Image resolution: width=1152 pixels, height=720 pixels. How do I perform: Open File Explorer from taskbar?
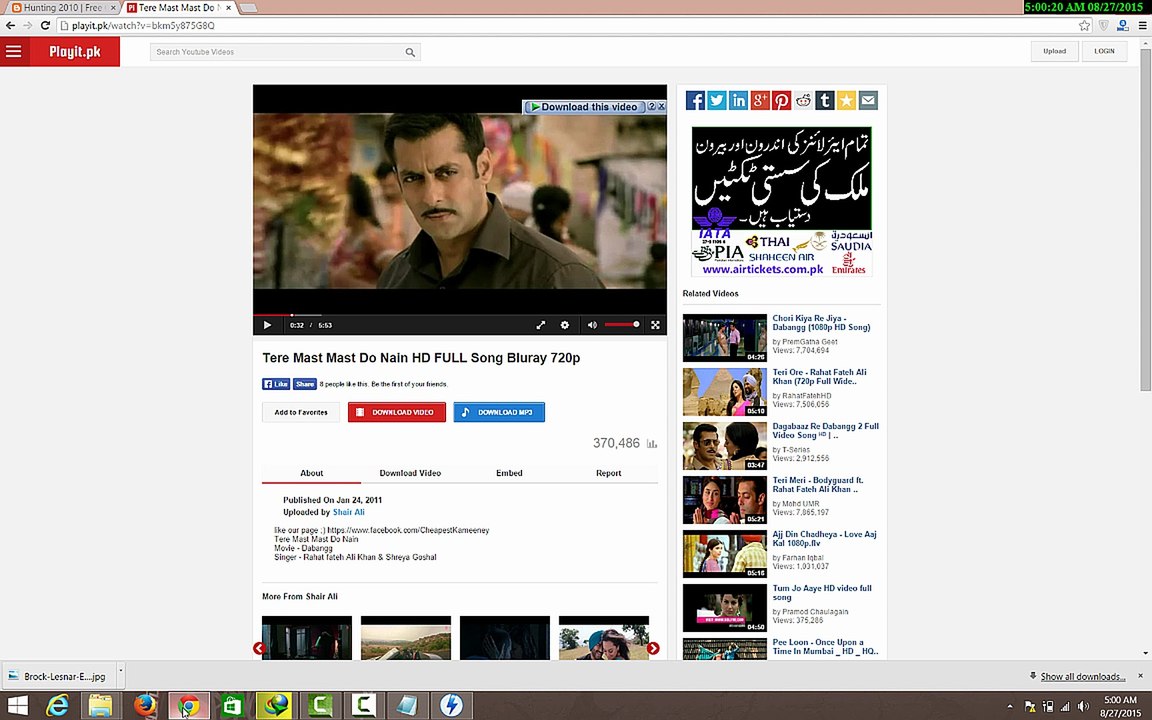click(x=101, y=706)
